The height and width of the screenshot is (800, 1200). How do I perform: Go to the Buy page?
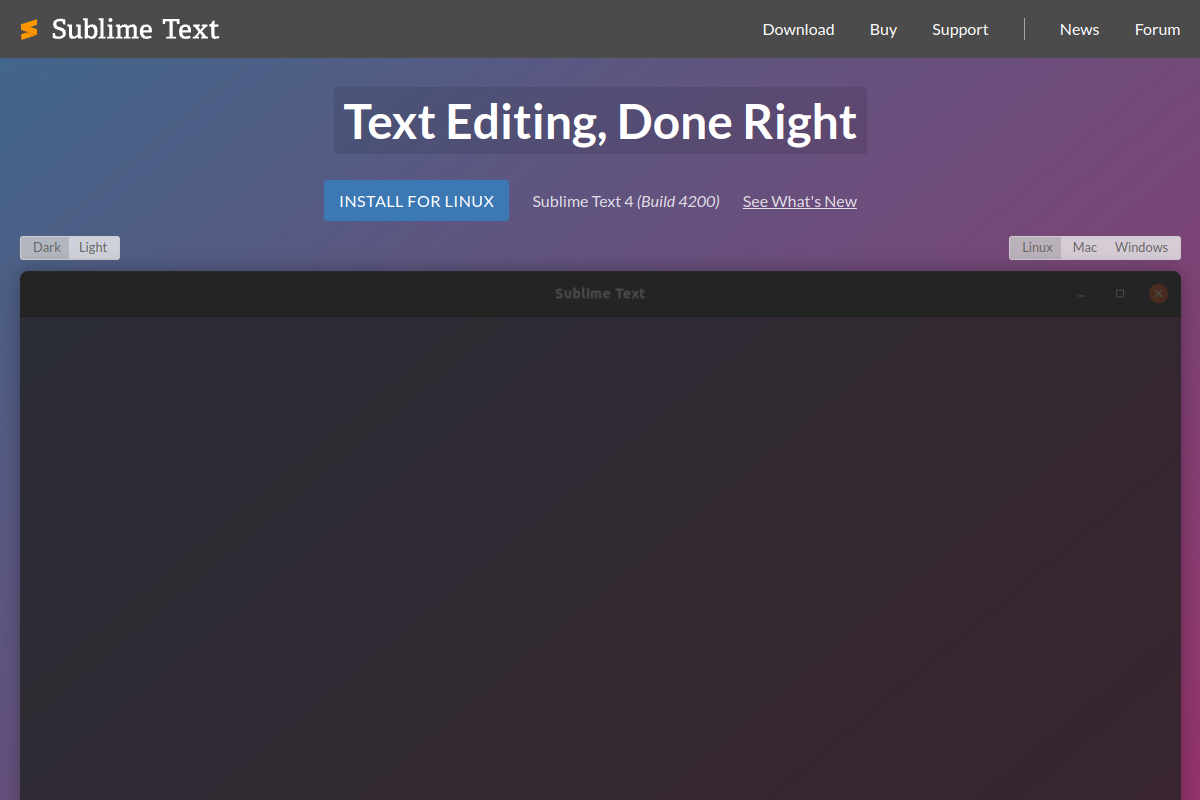click(x=883, y=29)
